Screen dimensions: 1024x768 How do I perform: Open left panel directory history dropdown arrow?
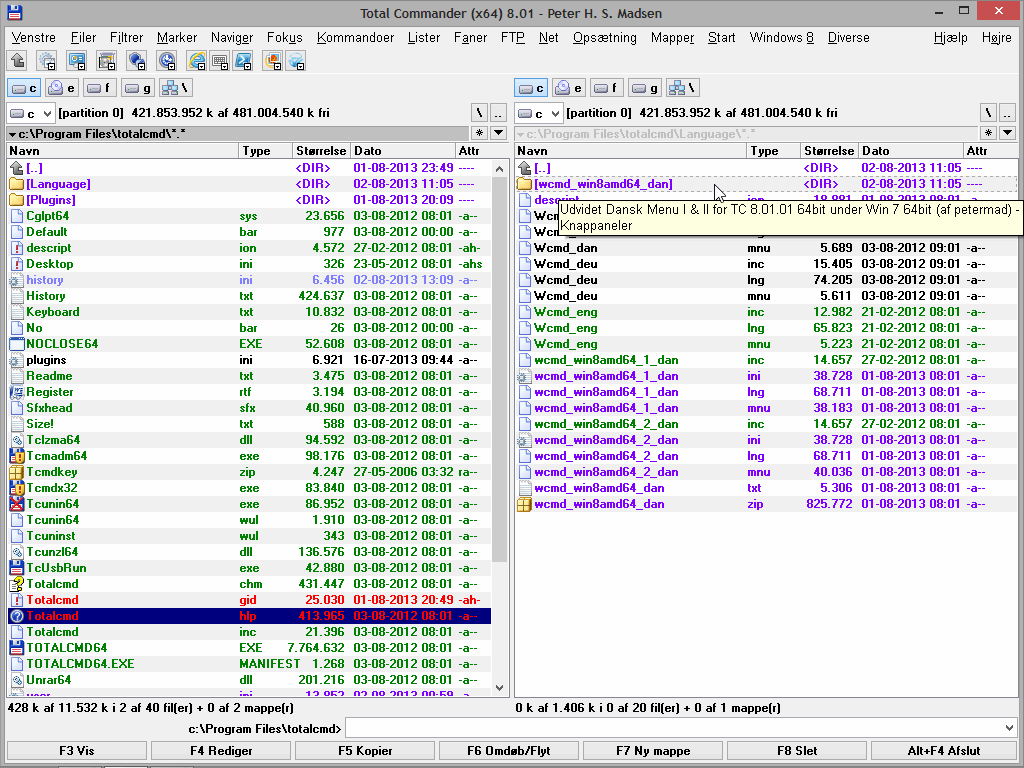499,133
